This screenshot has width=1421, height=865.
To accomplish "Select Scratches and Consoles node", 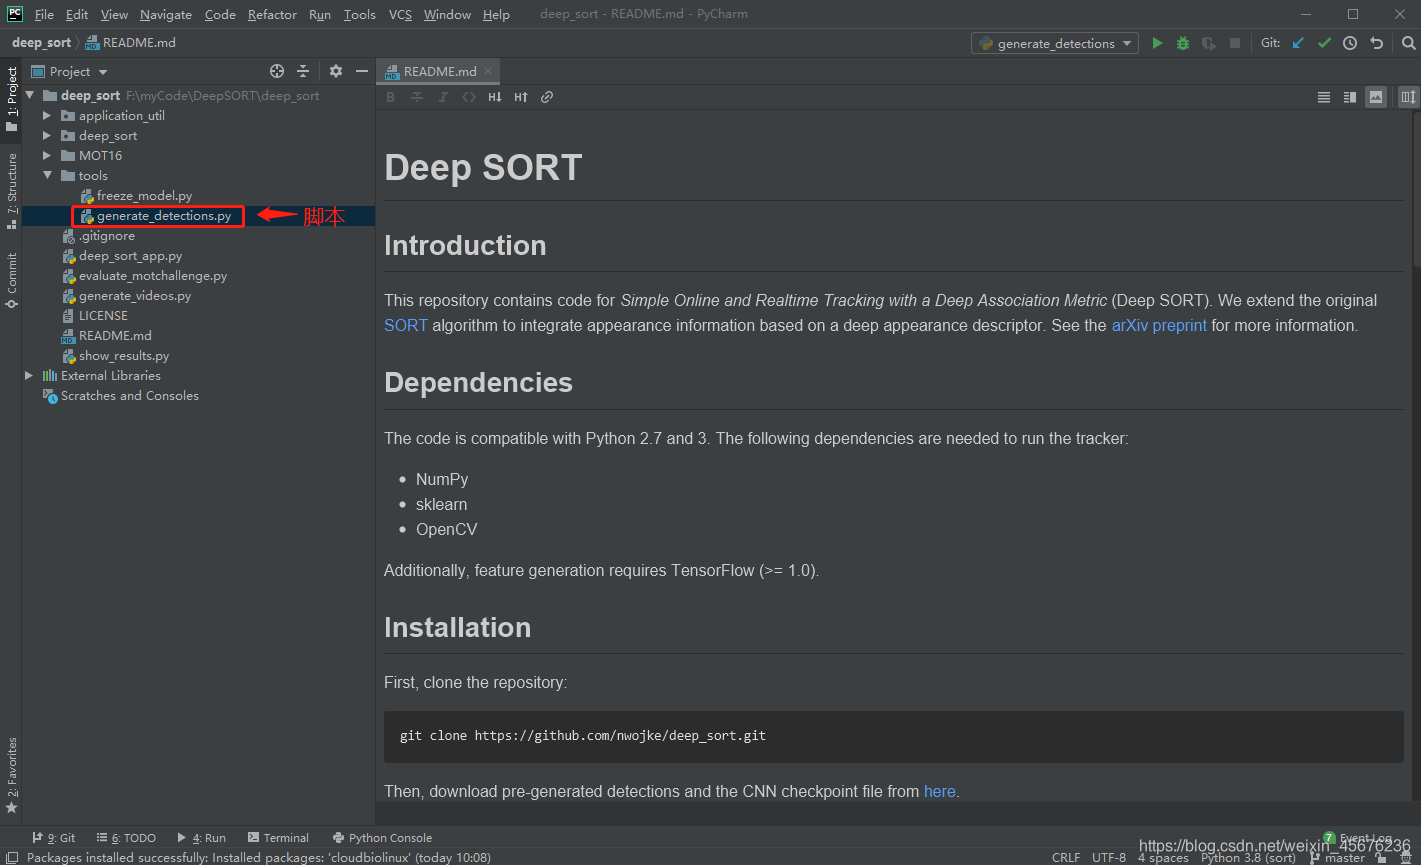I will coord(129,395).
